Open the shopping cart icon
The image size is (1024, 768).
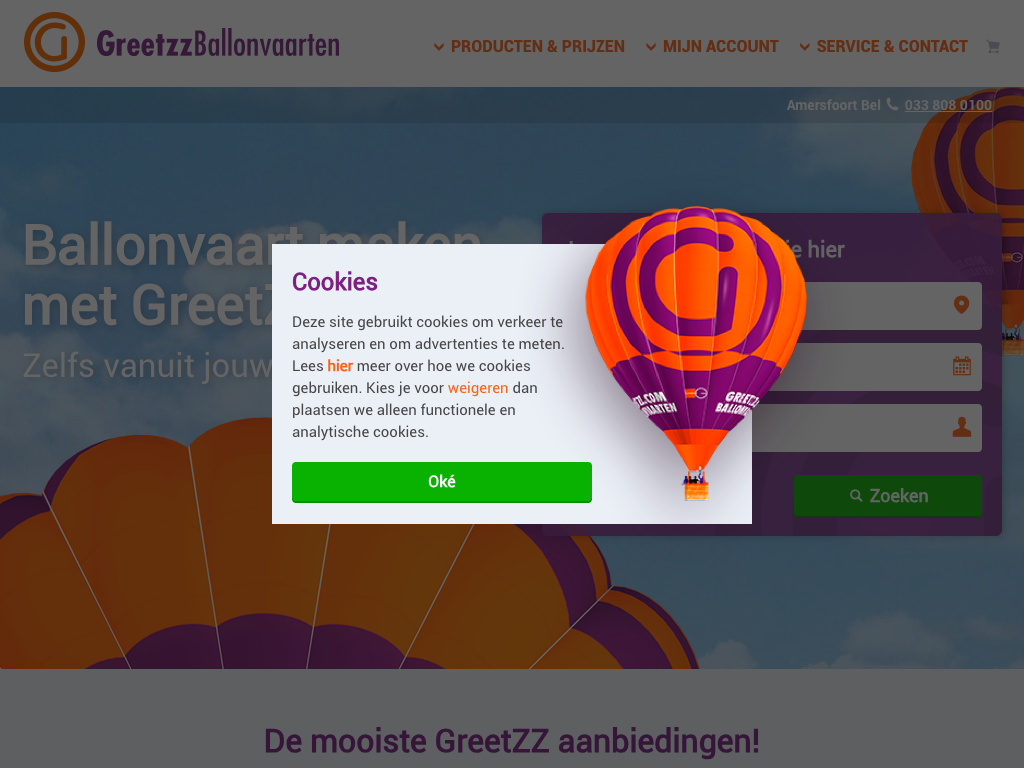pos(993,46)
